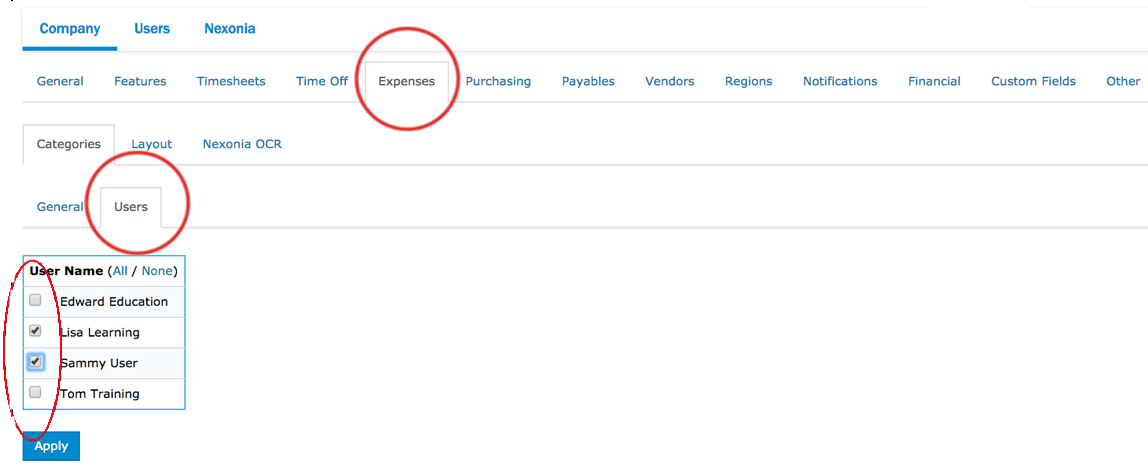The width and height of the screenshot is (1148, 476).
Task: Open the Vendors tab
Action: (669, 82)
